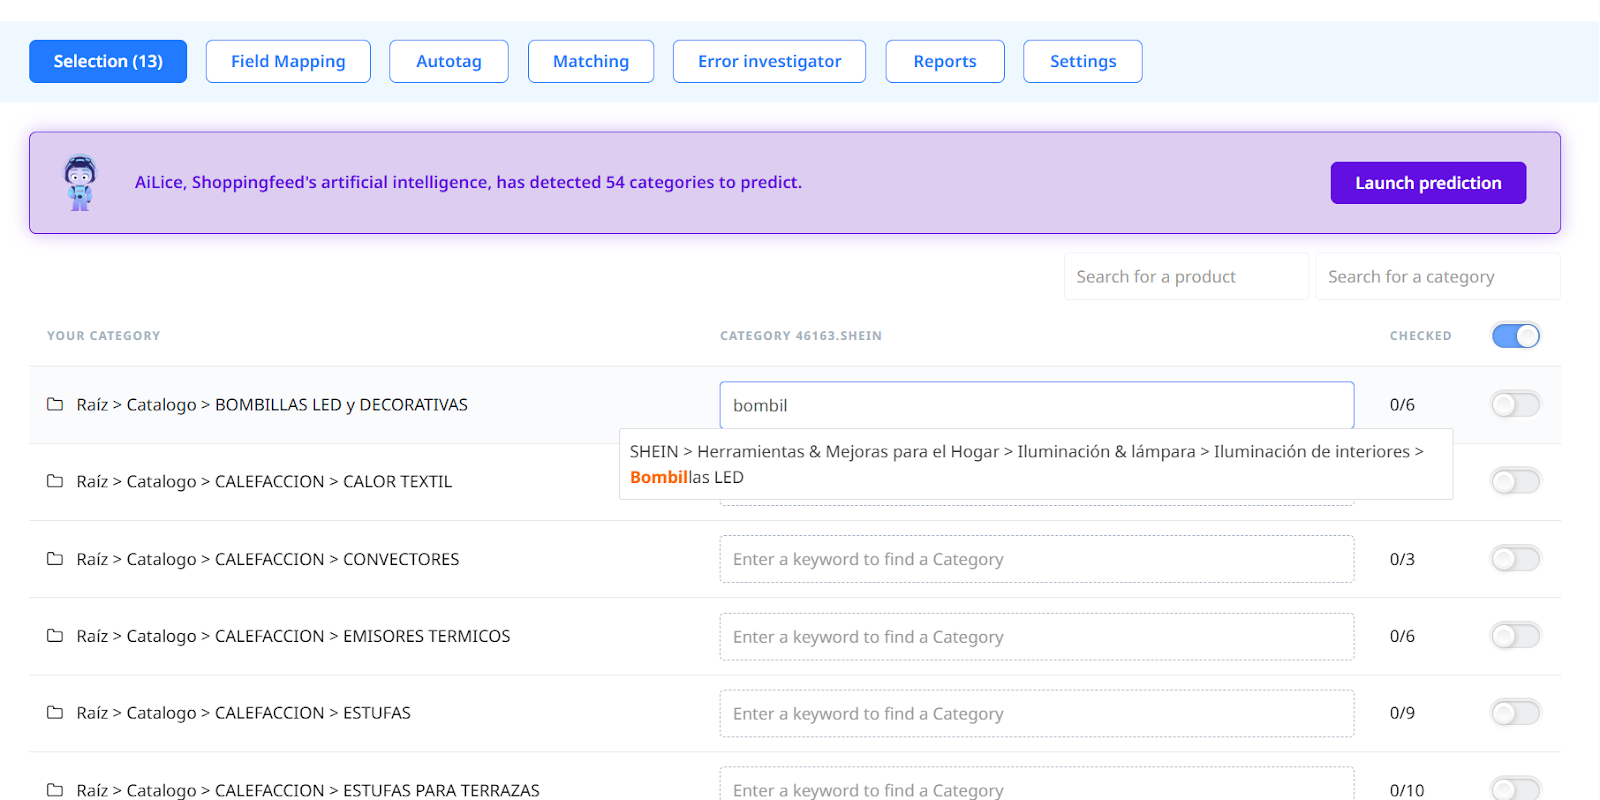This screenshot has height=800, width=1600.
Task: Open the Error investigator tab
Action: (769, 61)
